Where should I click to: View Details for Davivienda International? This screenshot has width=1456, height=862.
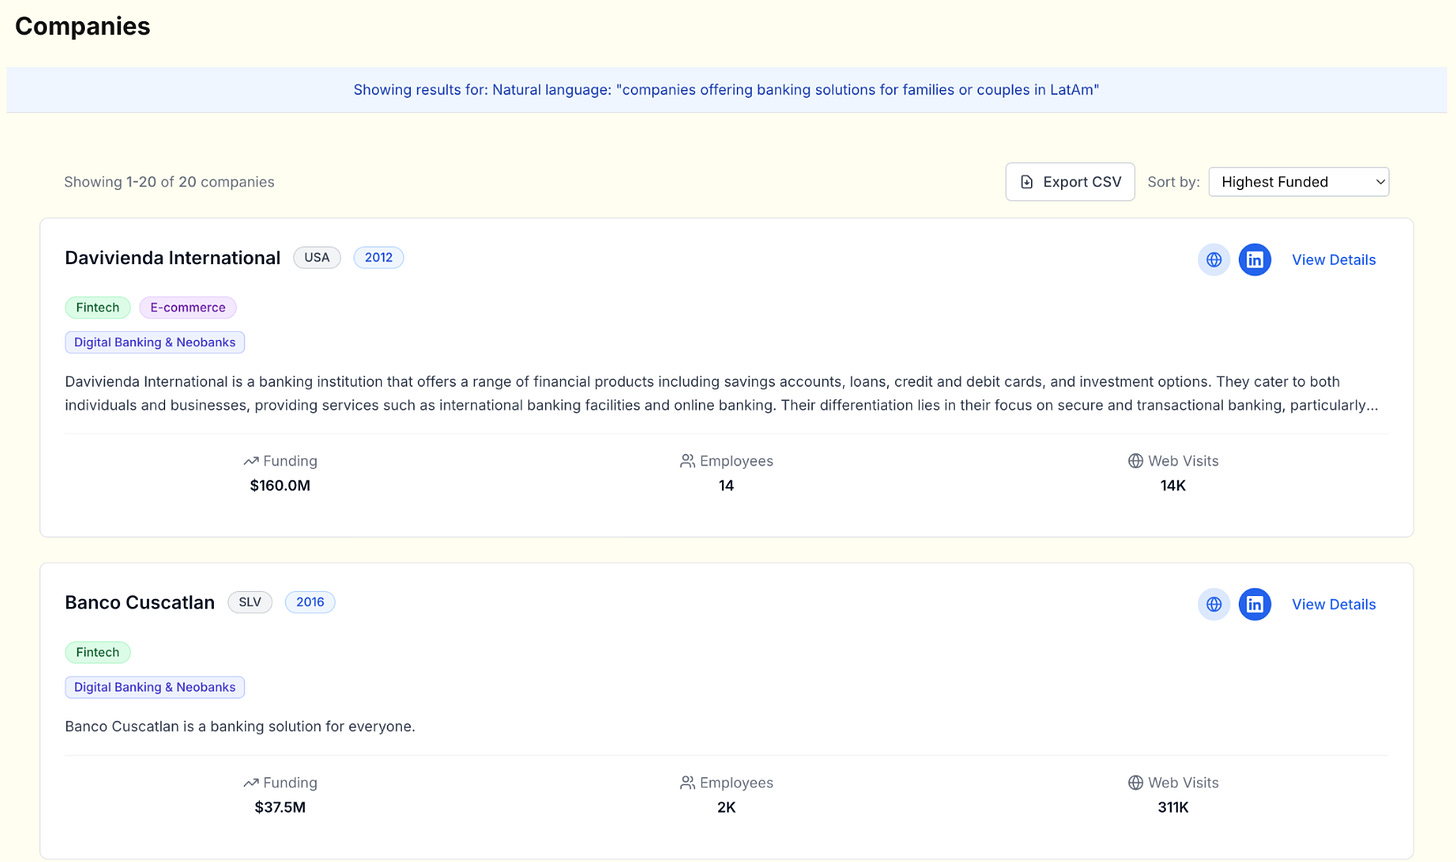(1333, 260)
